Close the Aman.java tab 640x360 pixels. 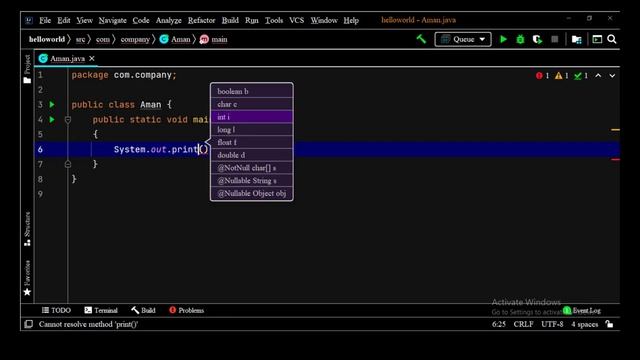coord(92,58)
